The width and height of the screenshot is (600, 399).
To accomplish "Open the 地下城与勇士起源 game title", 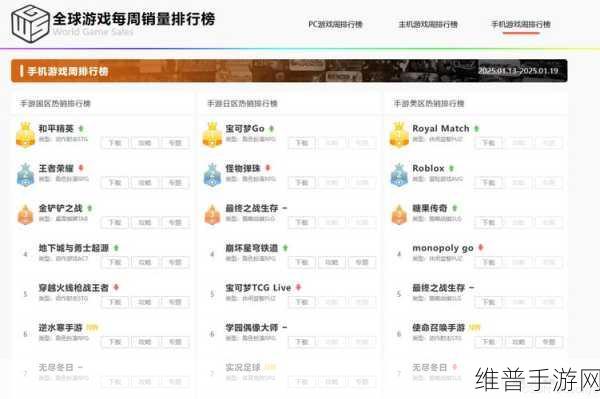I will [x=73, y=248].
